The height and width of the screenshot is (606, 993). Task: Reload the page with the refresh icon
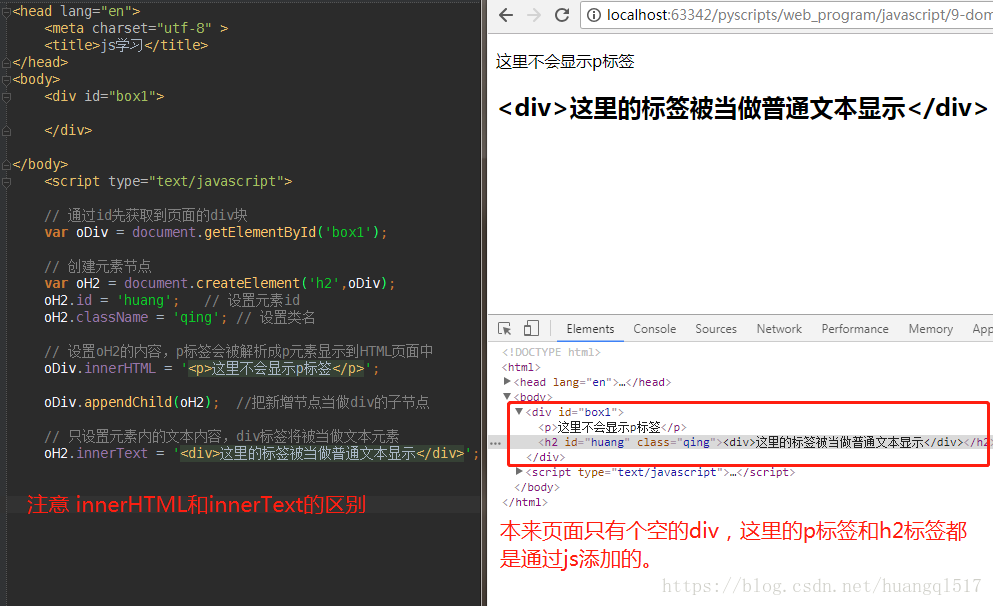point(562,15)
